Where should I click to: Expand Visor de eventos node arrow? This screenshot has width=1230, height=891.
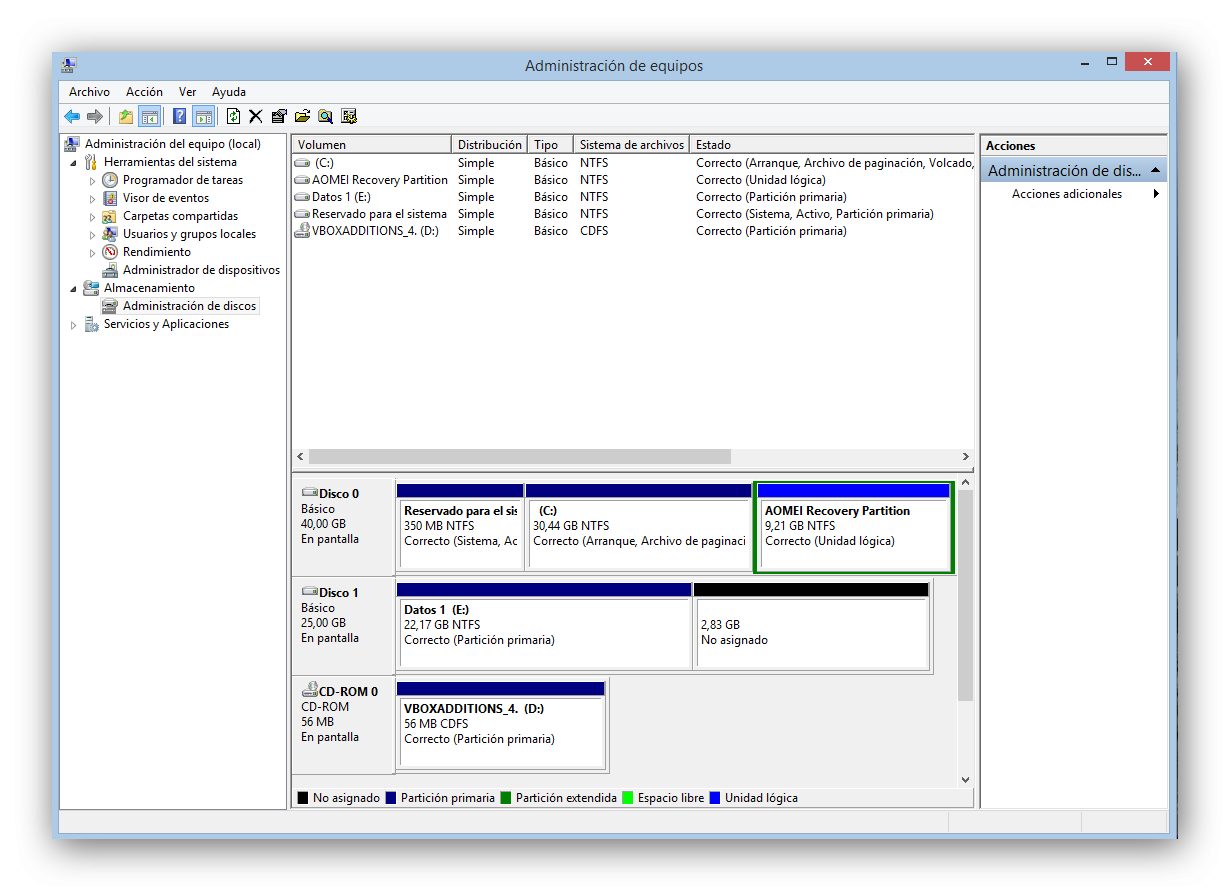tap(92, 199)
